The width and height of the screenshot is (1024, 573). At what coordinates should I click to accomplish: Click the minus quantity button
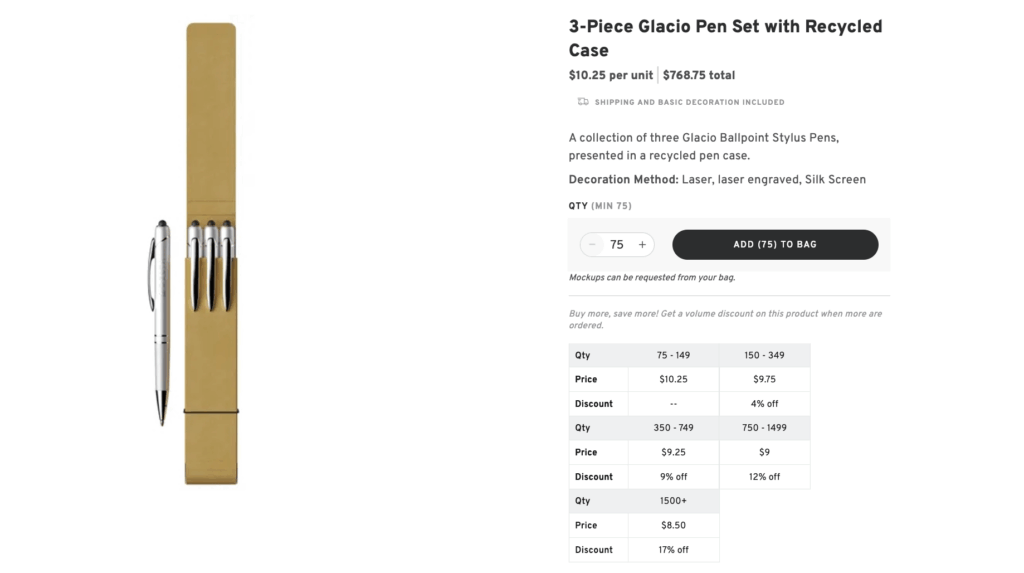592,245
